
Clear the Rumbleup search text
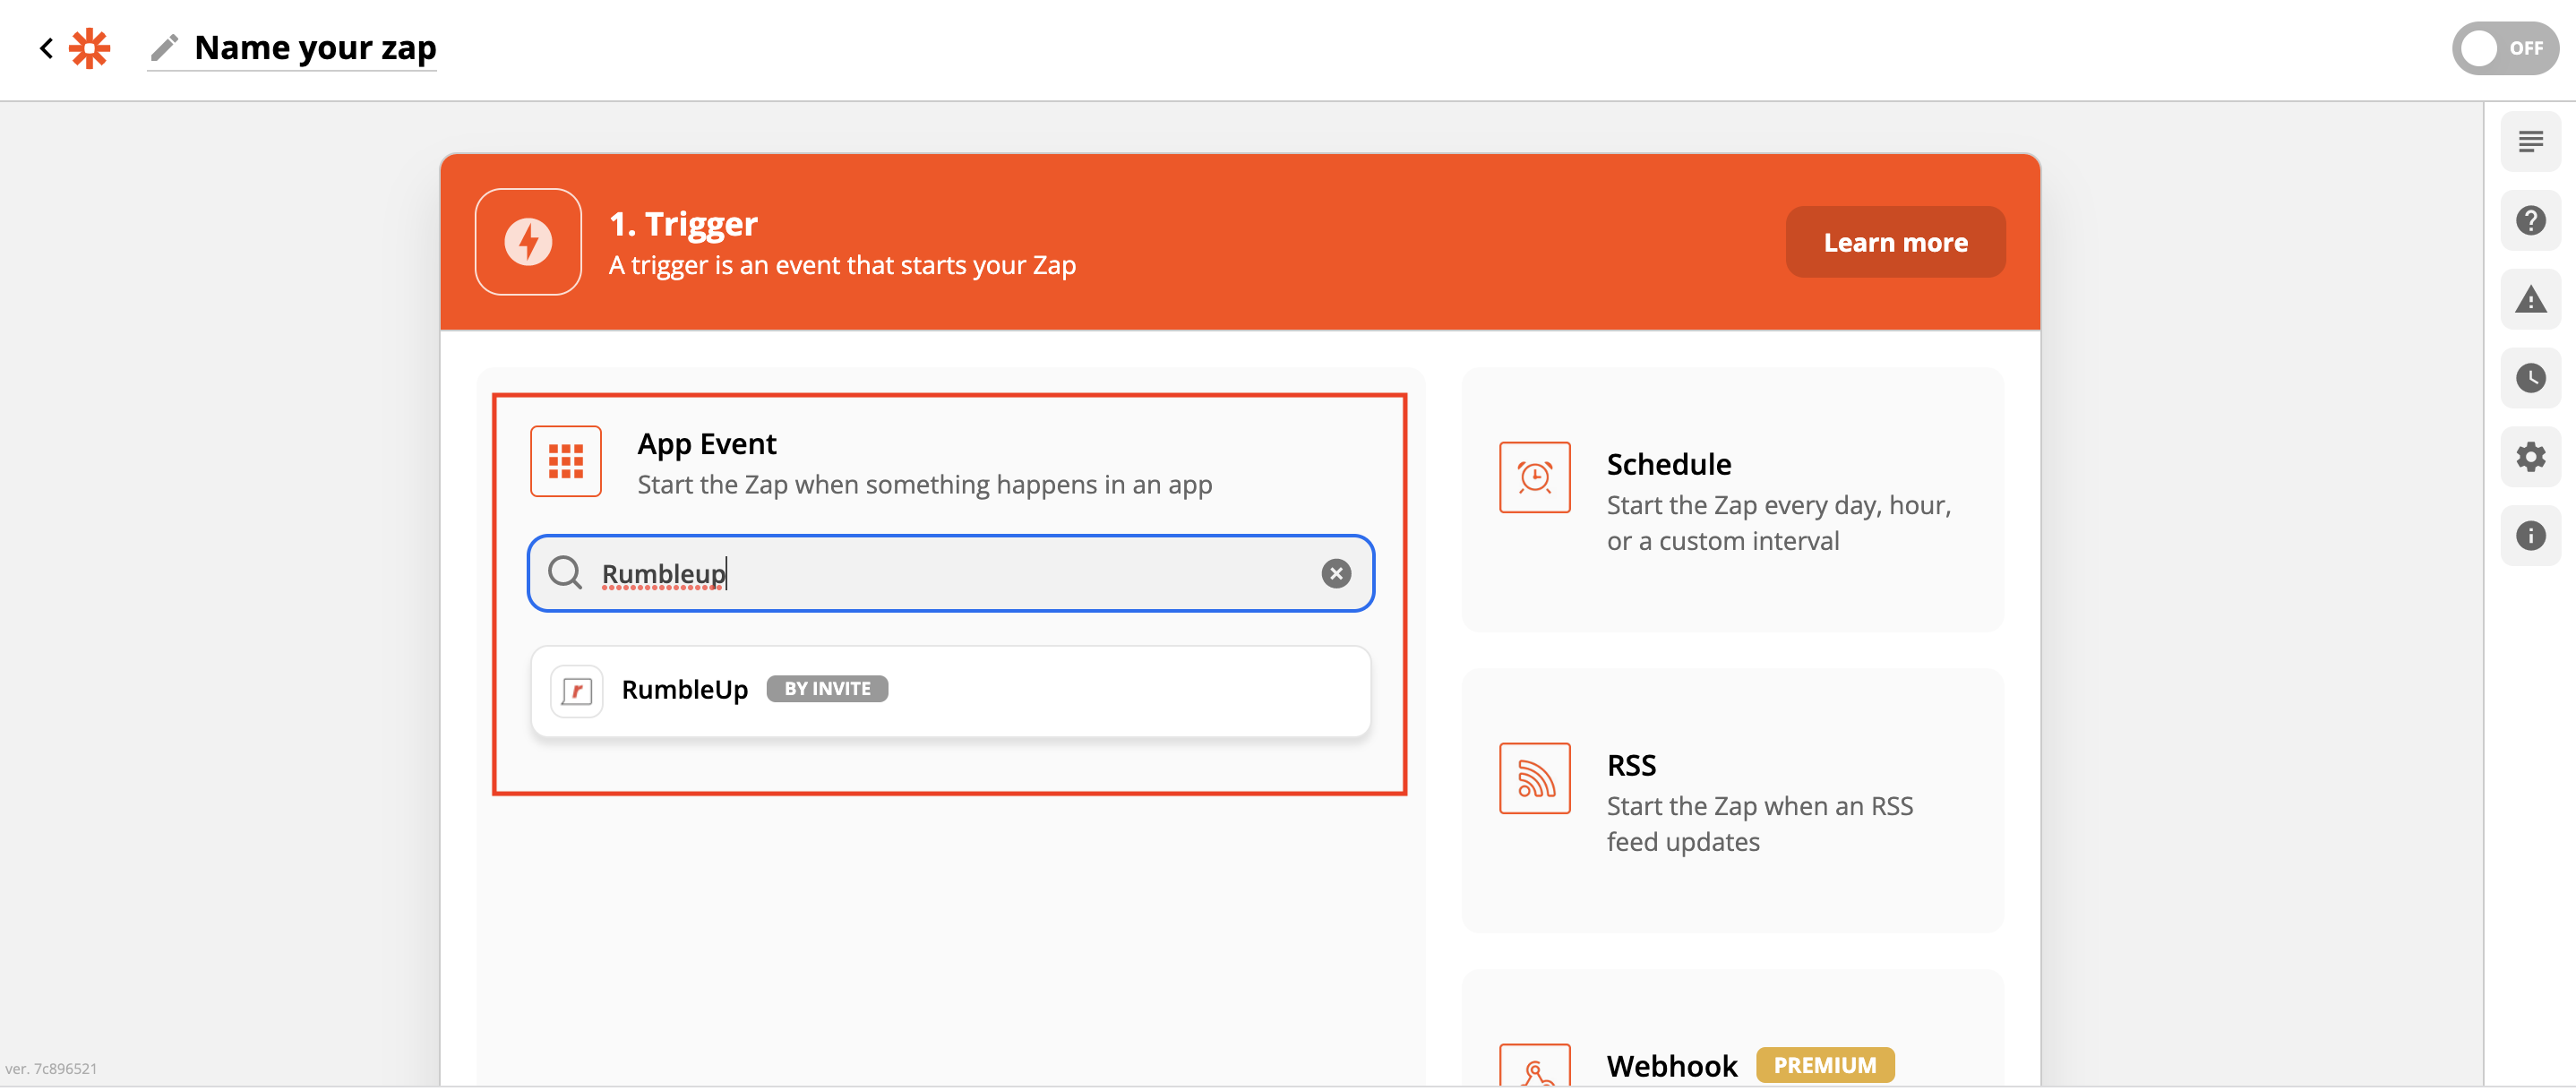pos(1335,573)
